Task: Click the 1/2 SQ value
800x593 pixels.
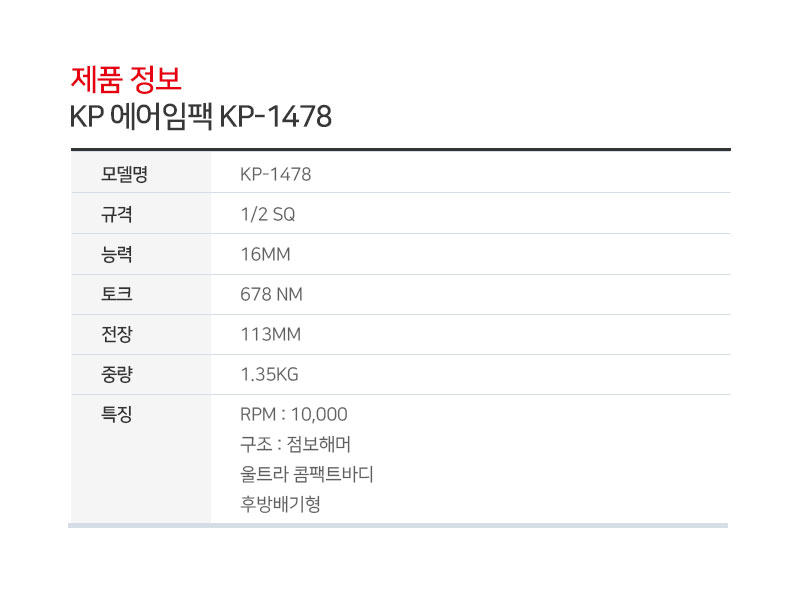Action: pos(268,214)
